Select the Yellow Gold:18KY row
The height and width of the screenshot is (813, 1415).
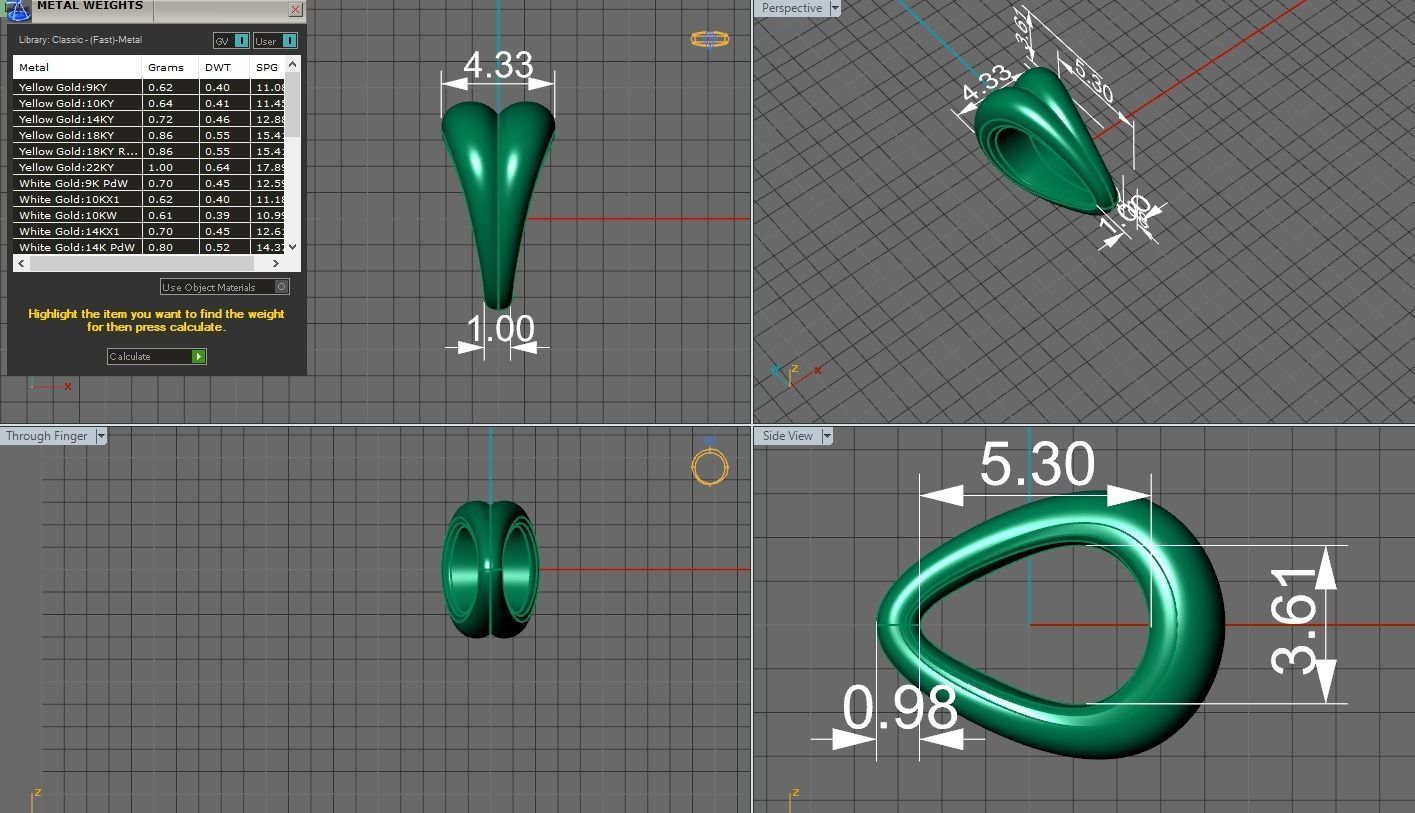150,135
